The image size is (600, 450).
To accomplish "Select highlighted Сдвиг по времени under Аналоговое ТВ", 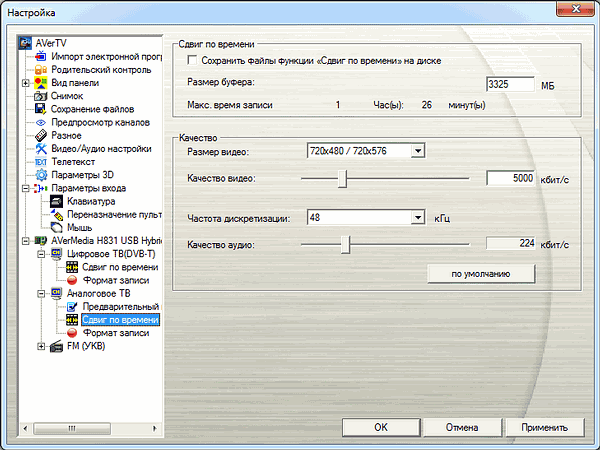I will (x=121, y=320).
